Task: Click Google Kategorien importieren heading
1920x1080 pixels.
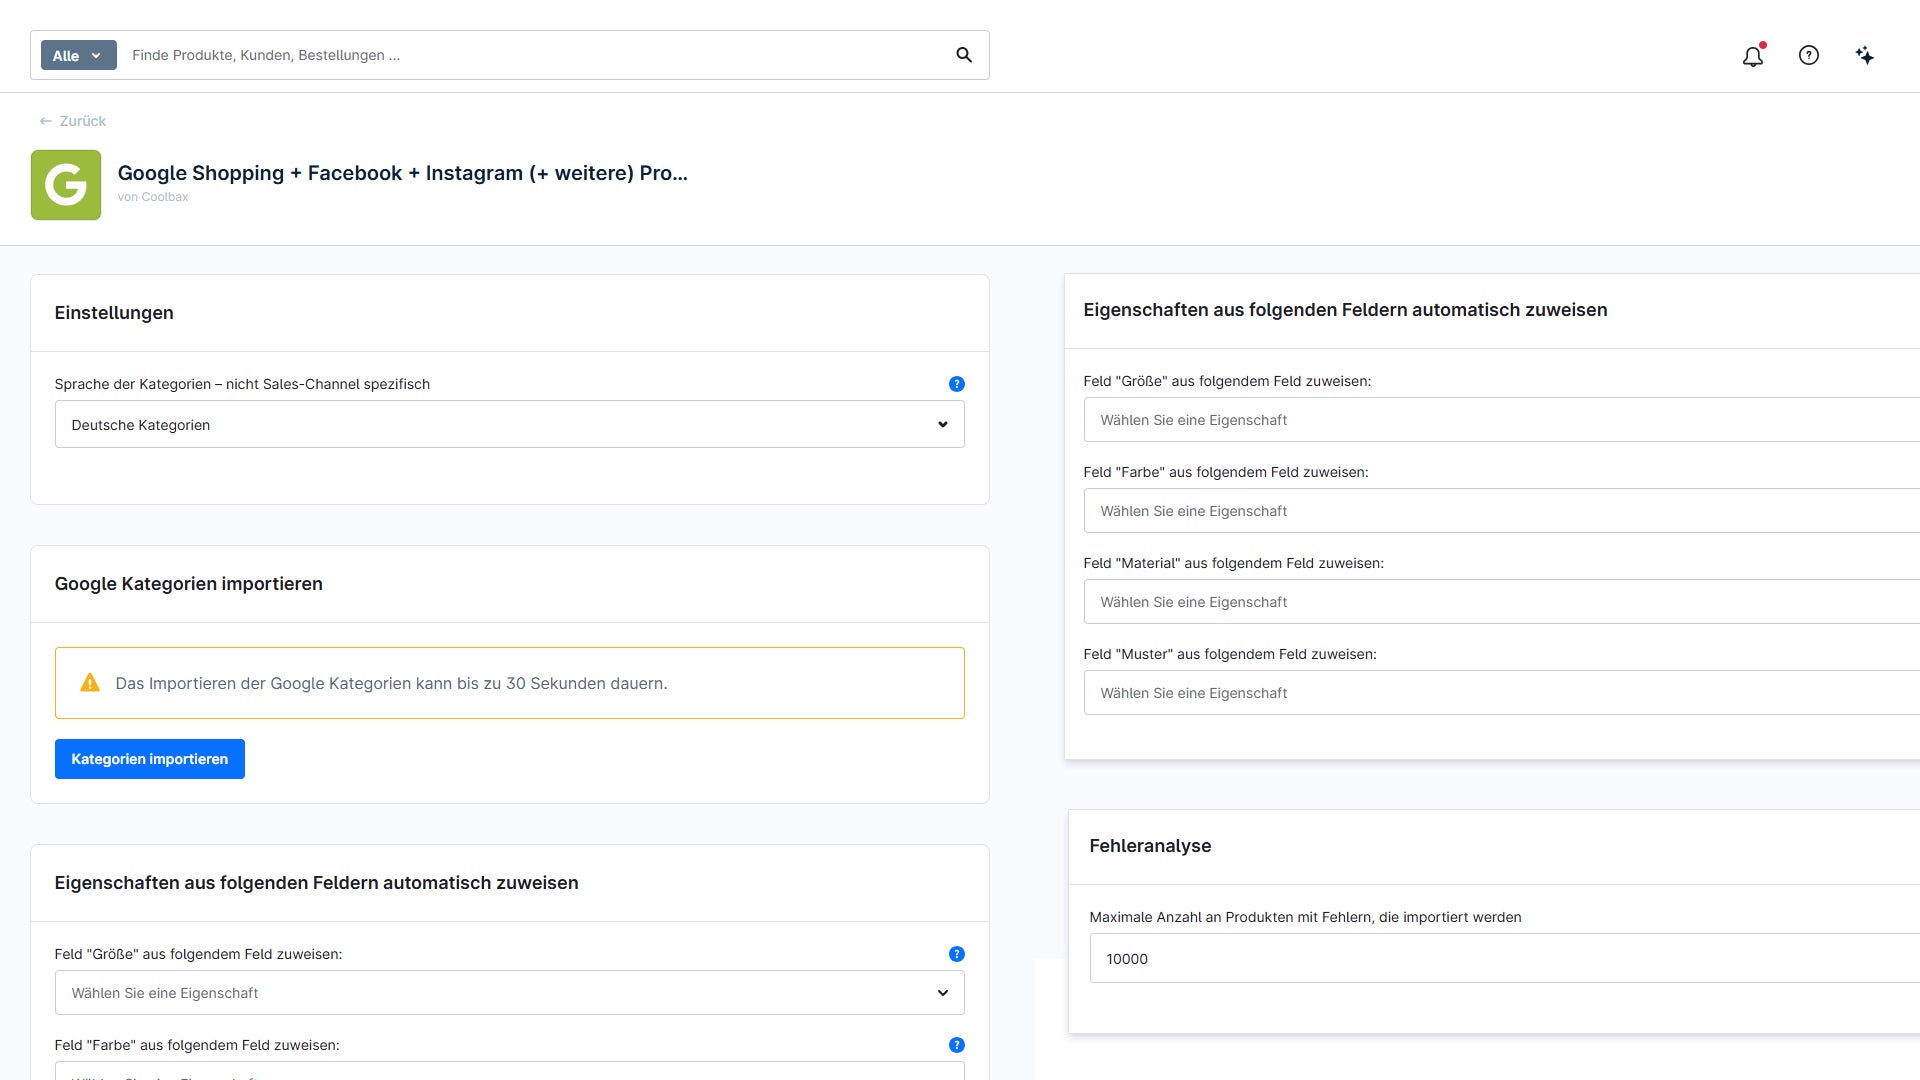Action: 189,584
